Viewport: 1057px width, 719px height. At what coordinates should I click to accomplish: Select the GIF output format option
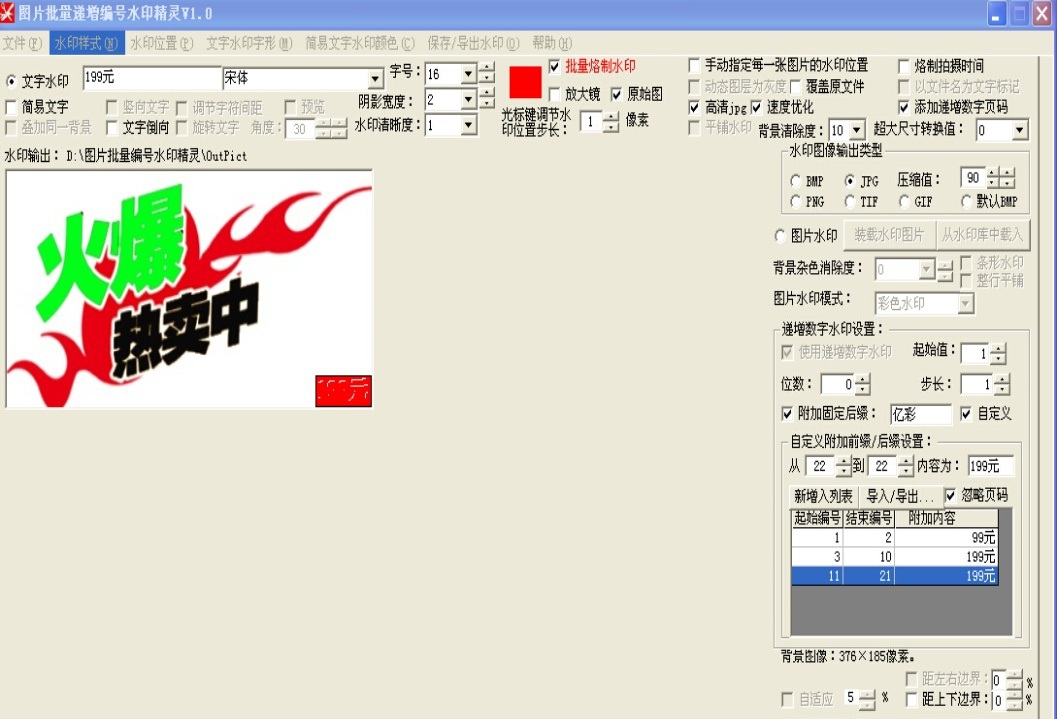903,200
